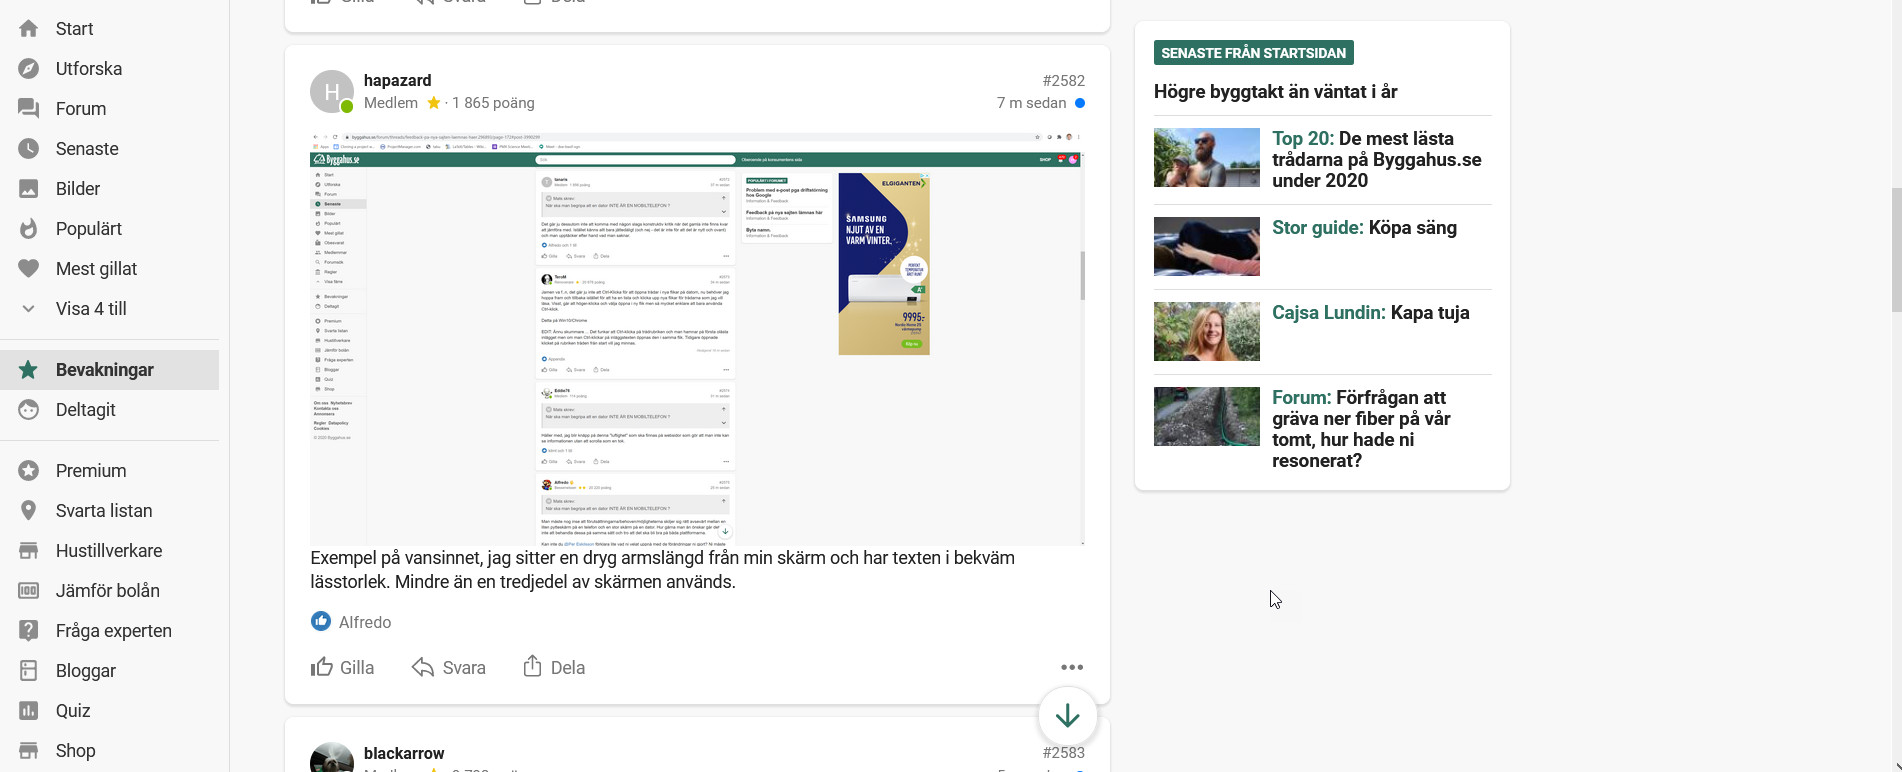Open the Svarta listan pin icon

pos(29,511)
